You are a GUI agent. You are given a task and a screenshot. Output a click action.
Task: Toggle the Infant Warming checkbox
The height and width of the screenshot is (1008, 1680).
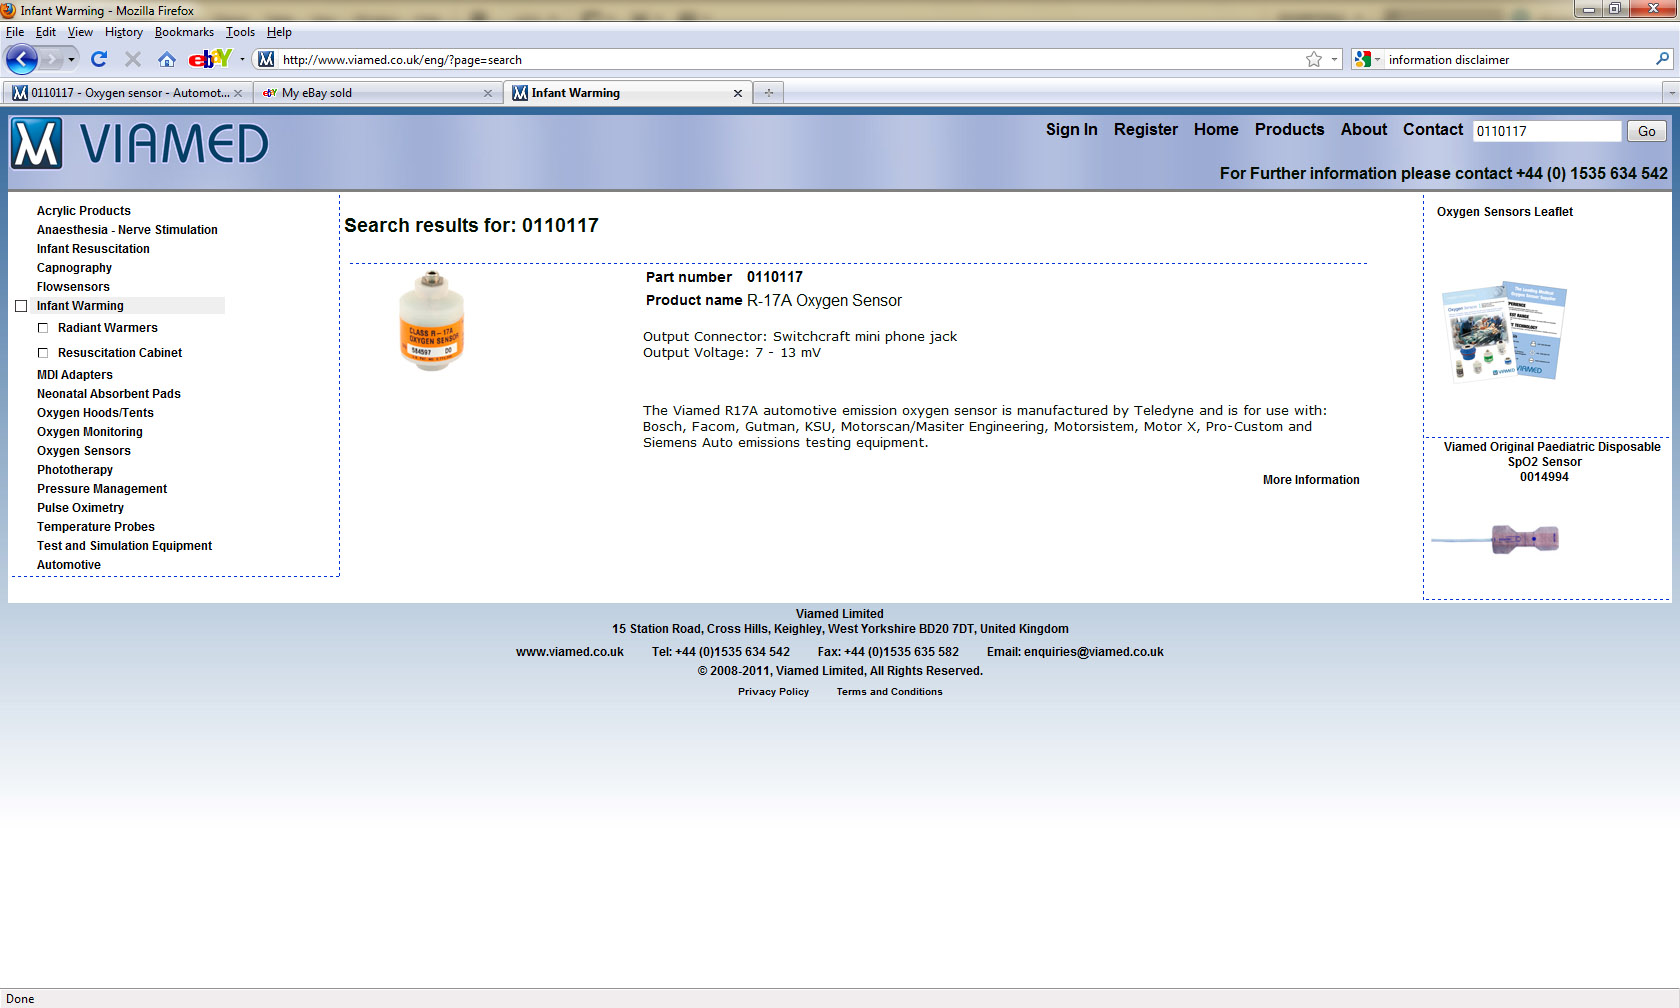pyautogui.click(x=21, y=306)
